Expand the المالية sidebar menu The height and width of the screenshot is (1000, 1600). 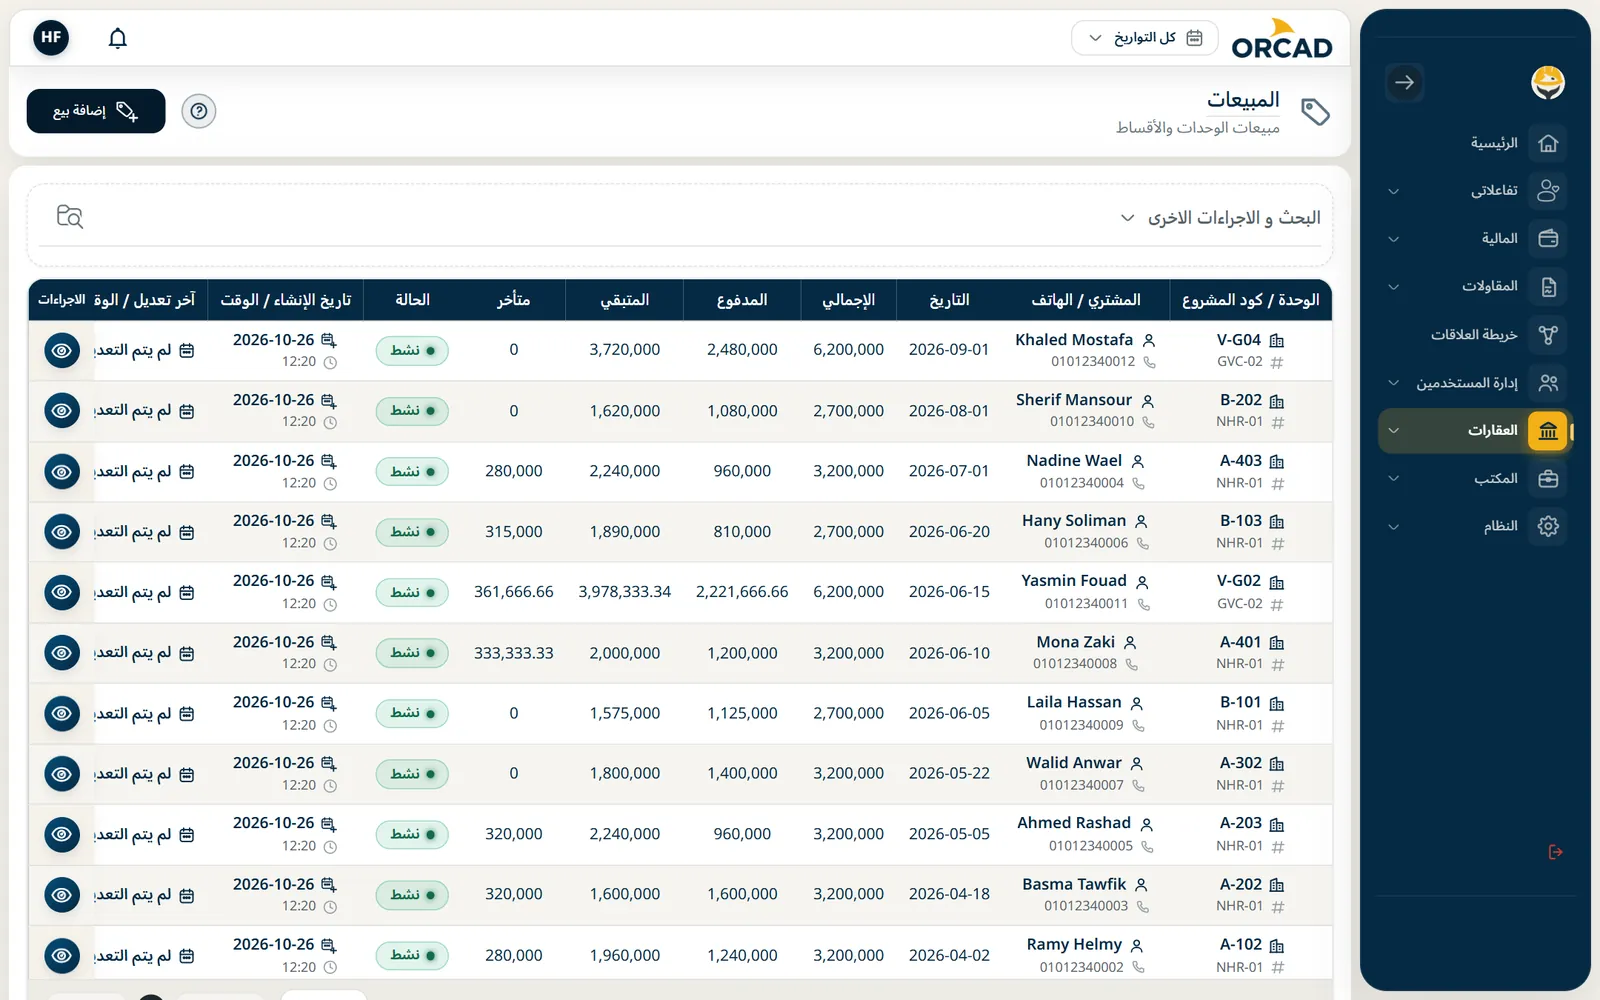click(x=1474, y=239)
